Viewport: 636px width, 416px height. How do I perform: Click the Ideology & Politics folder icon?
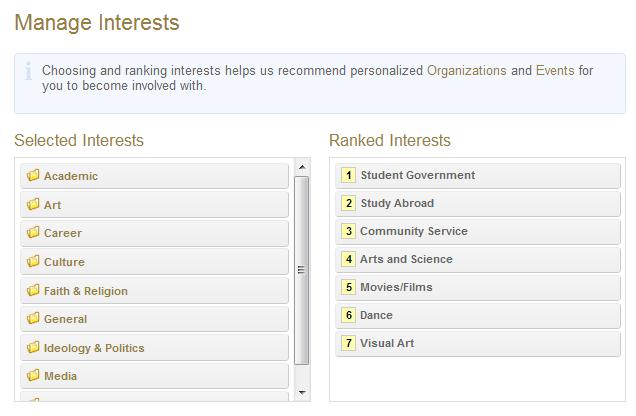click(x=33, y=348)
